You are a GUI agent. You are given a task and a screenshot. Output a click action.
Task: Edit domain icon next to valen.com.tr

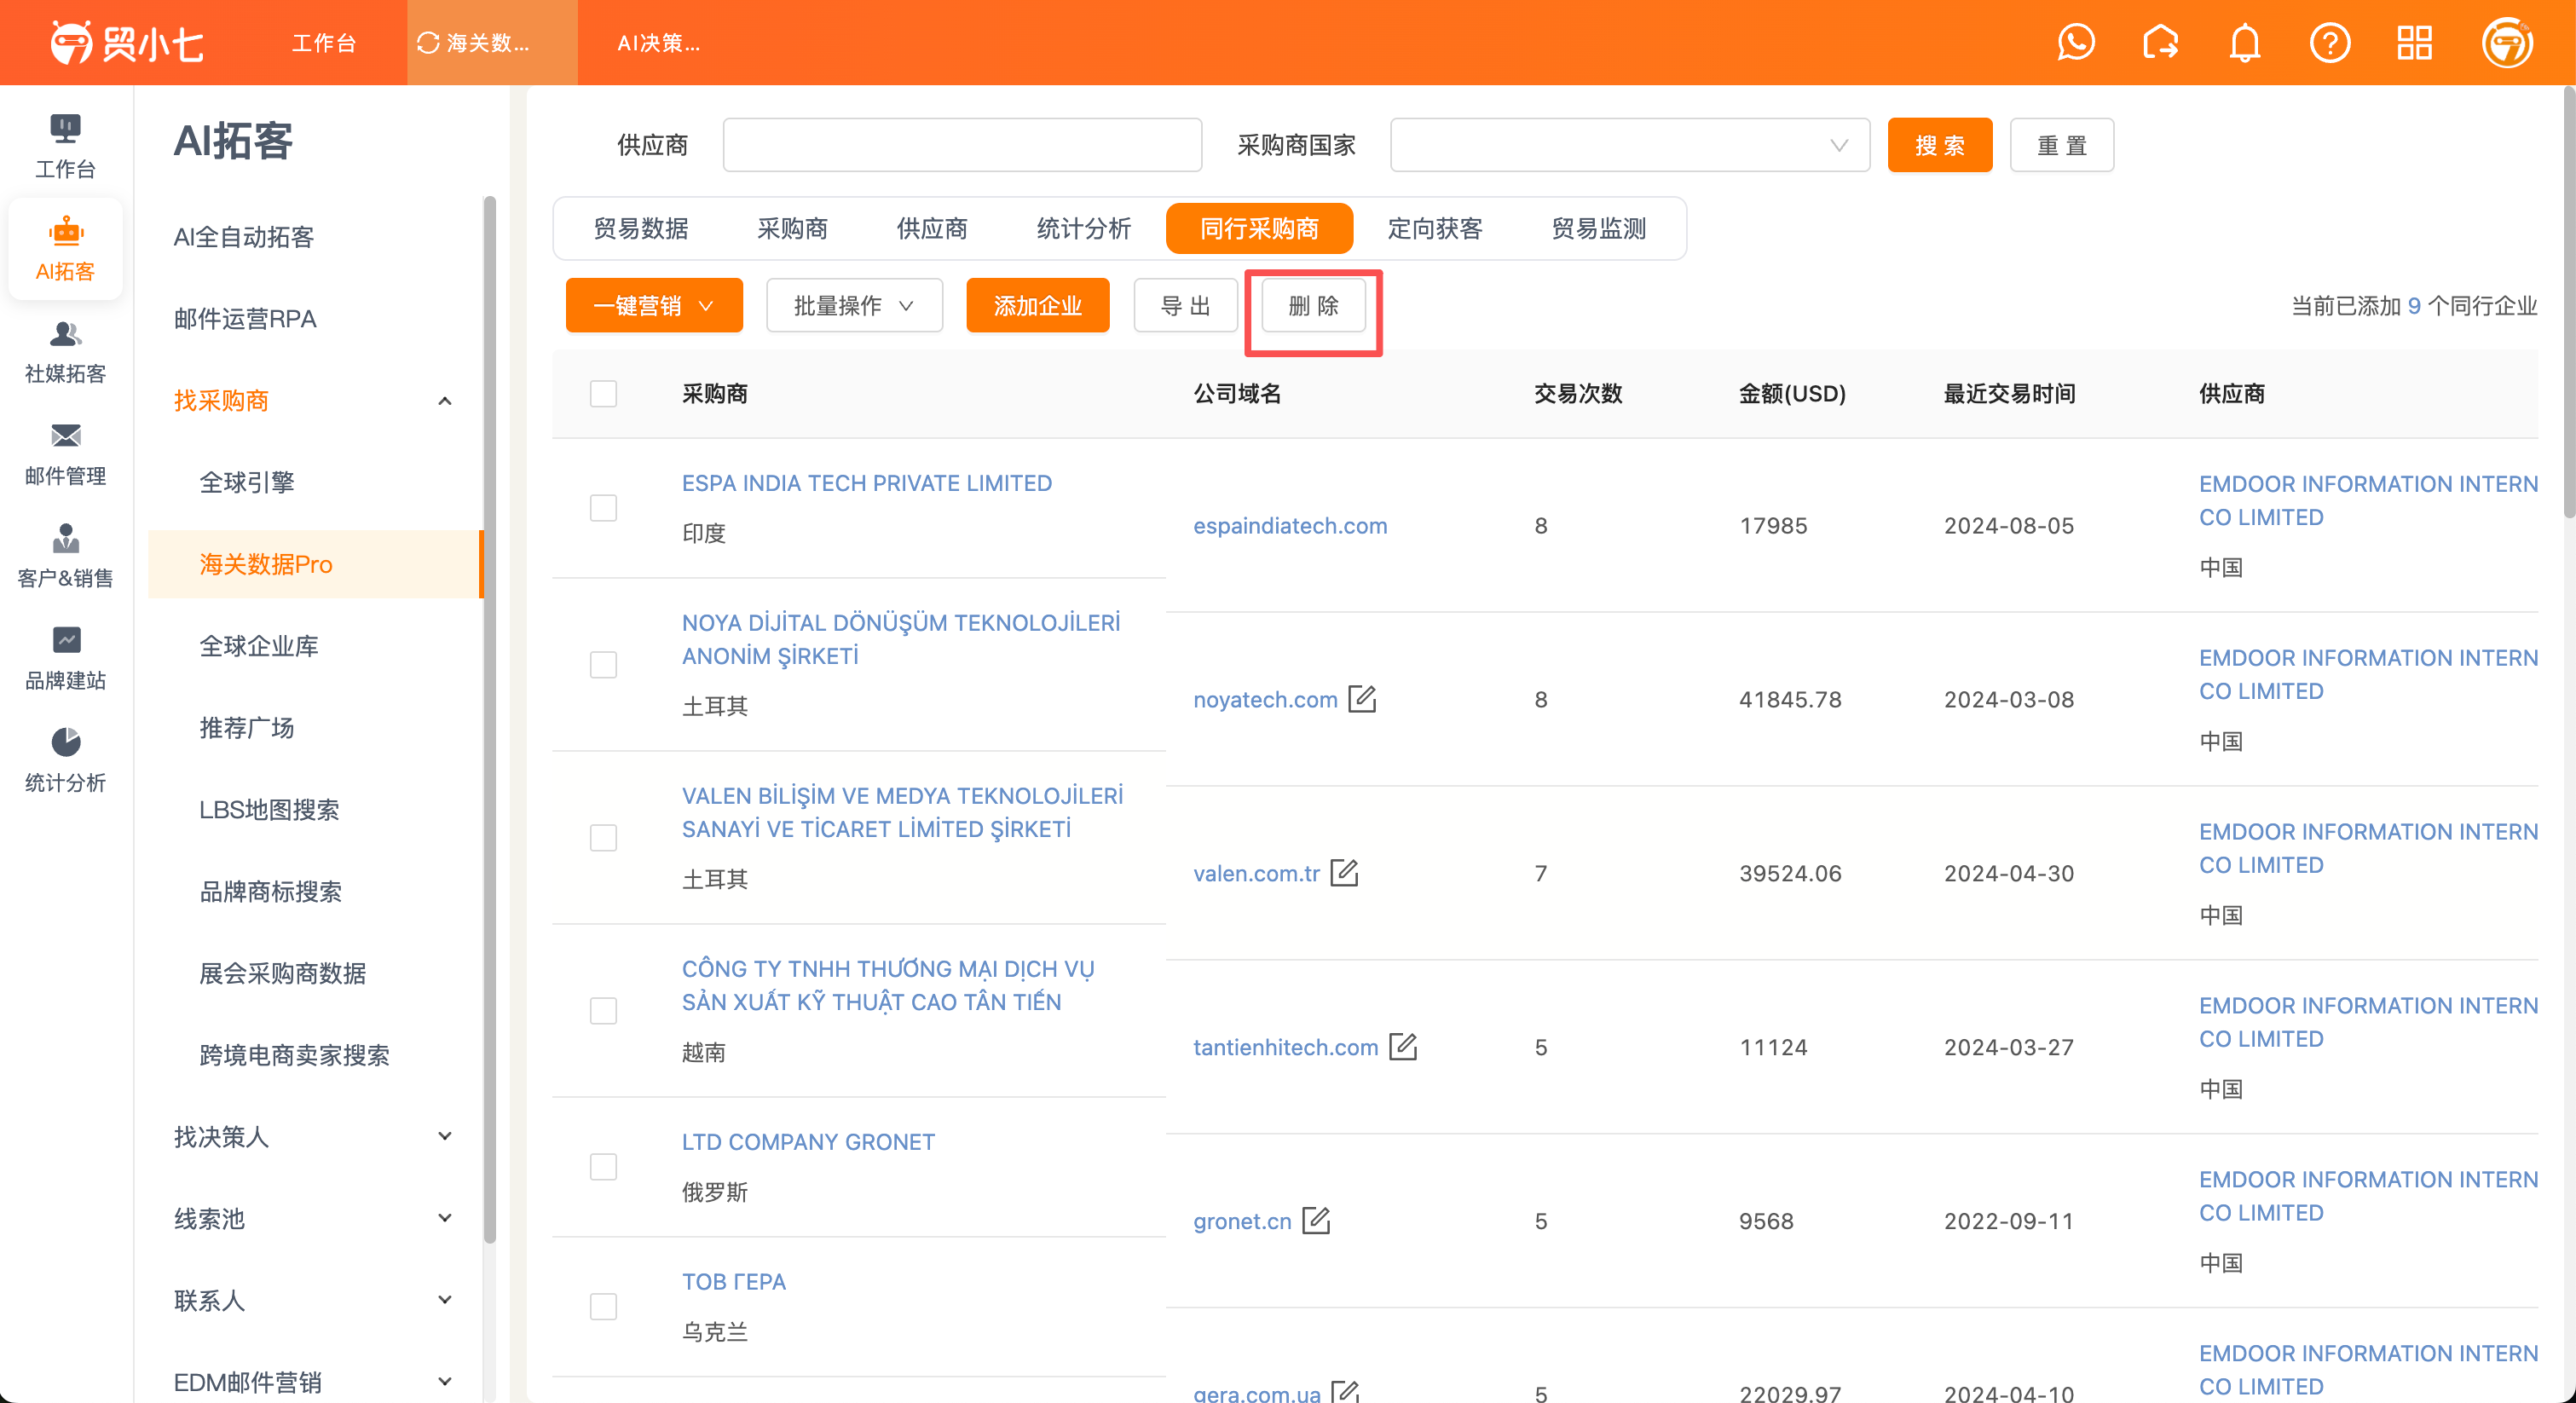1344,872
